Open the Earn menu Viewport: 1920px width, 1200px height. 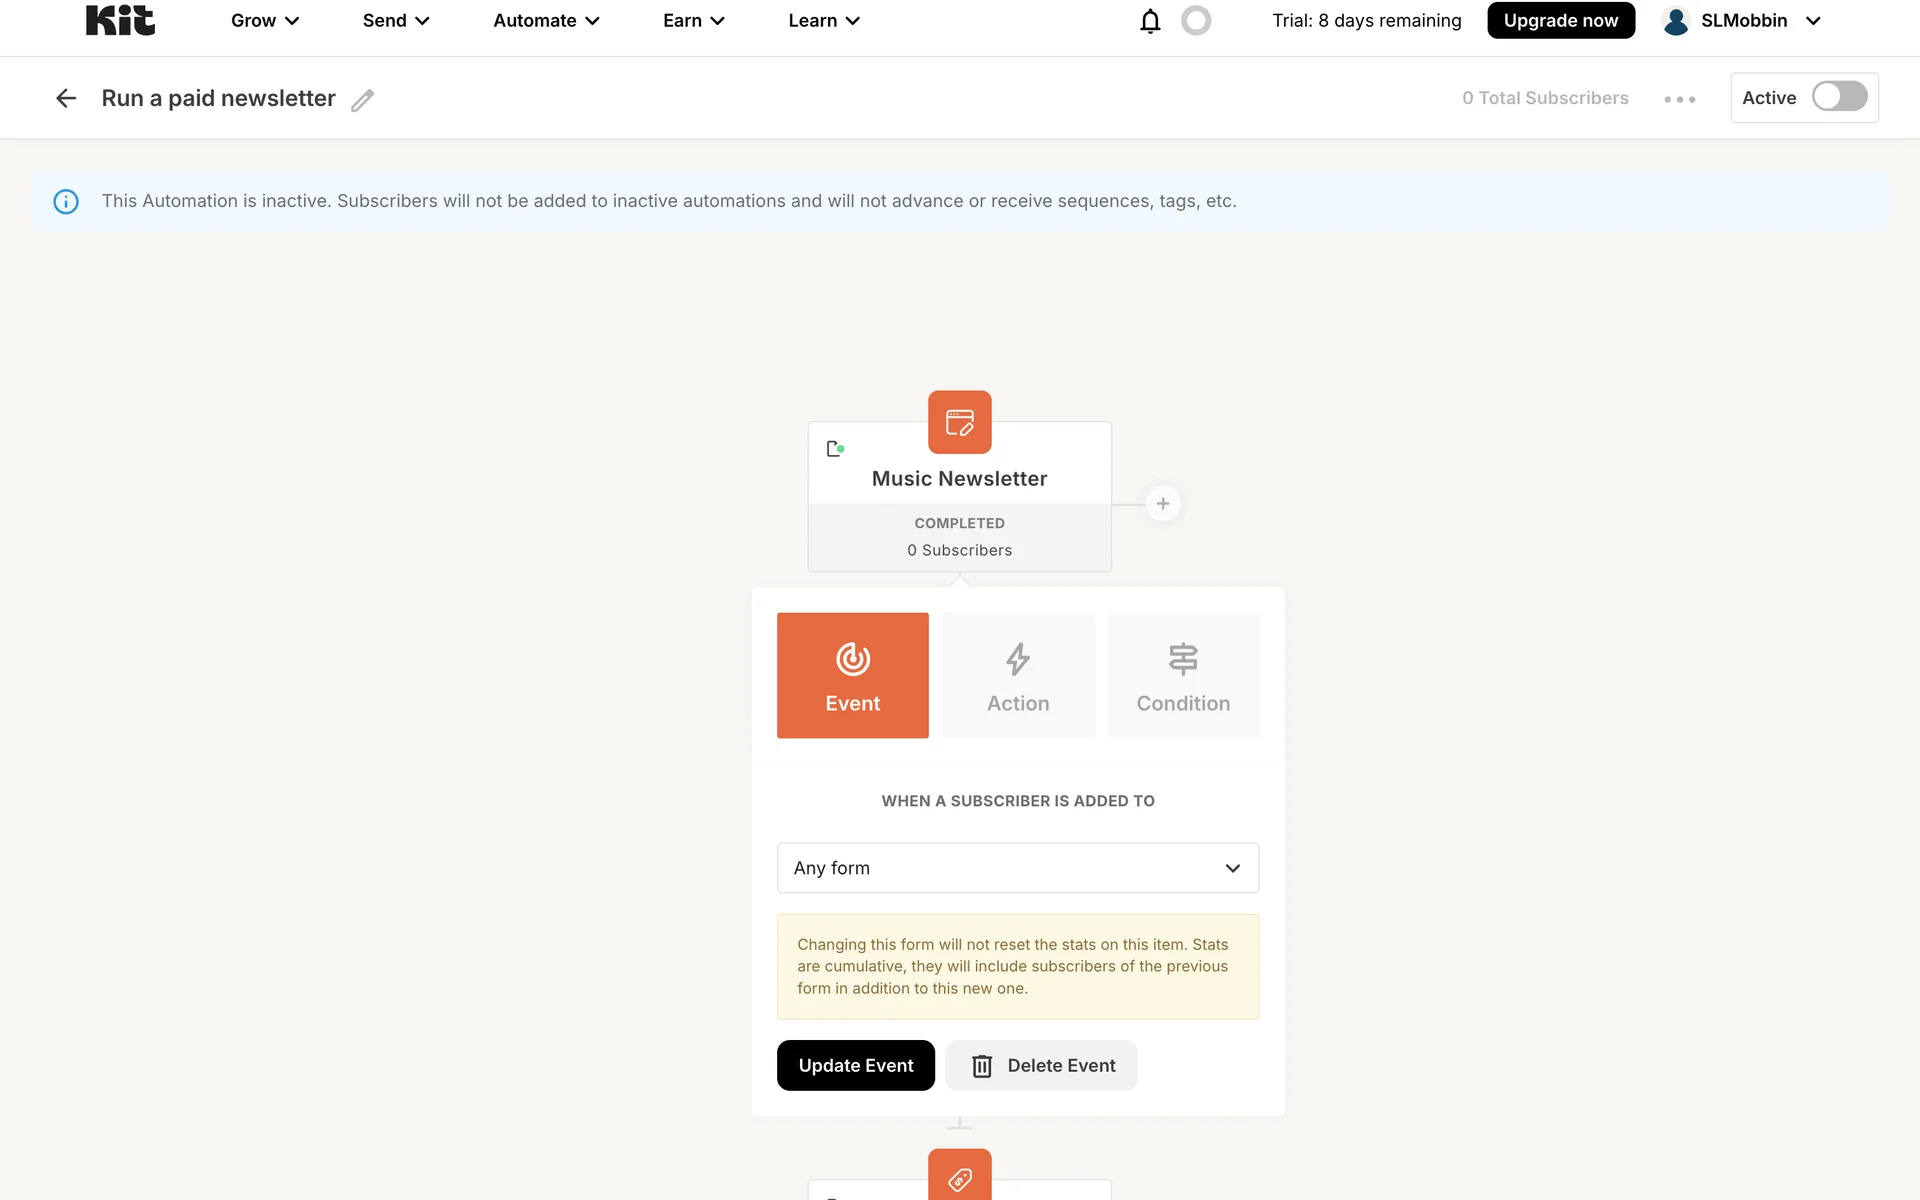click(x=693, y=21)
